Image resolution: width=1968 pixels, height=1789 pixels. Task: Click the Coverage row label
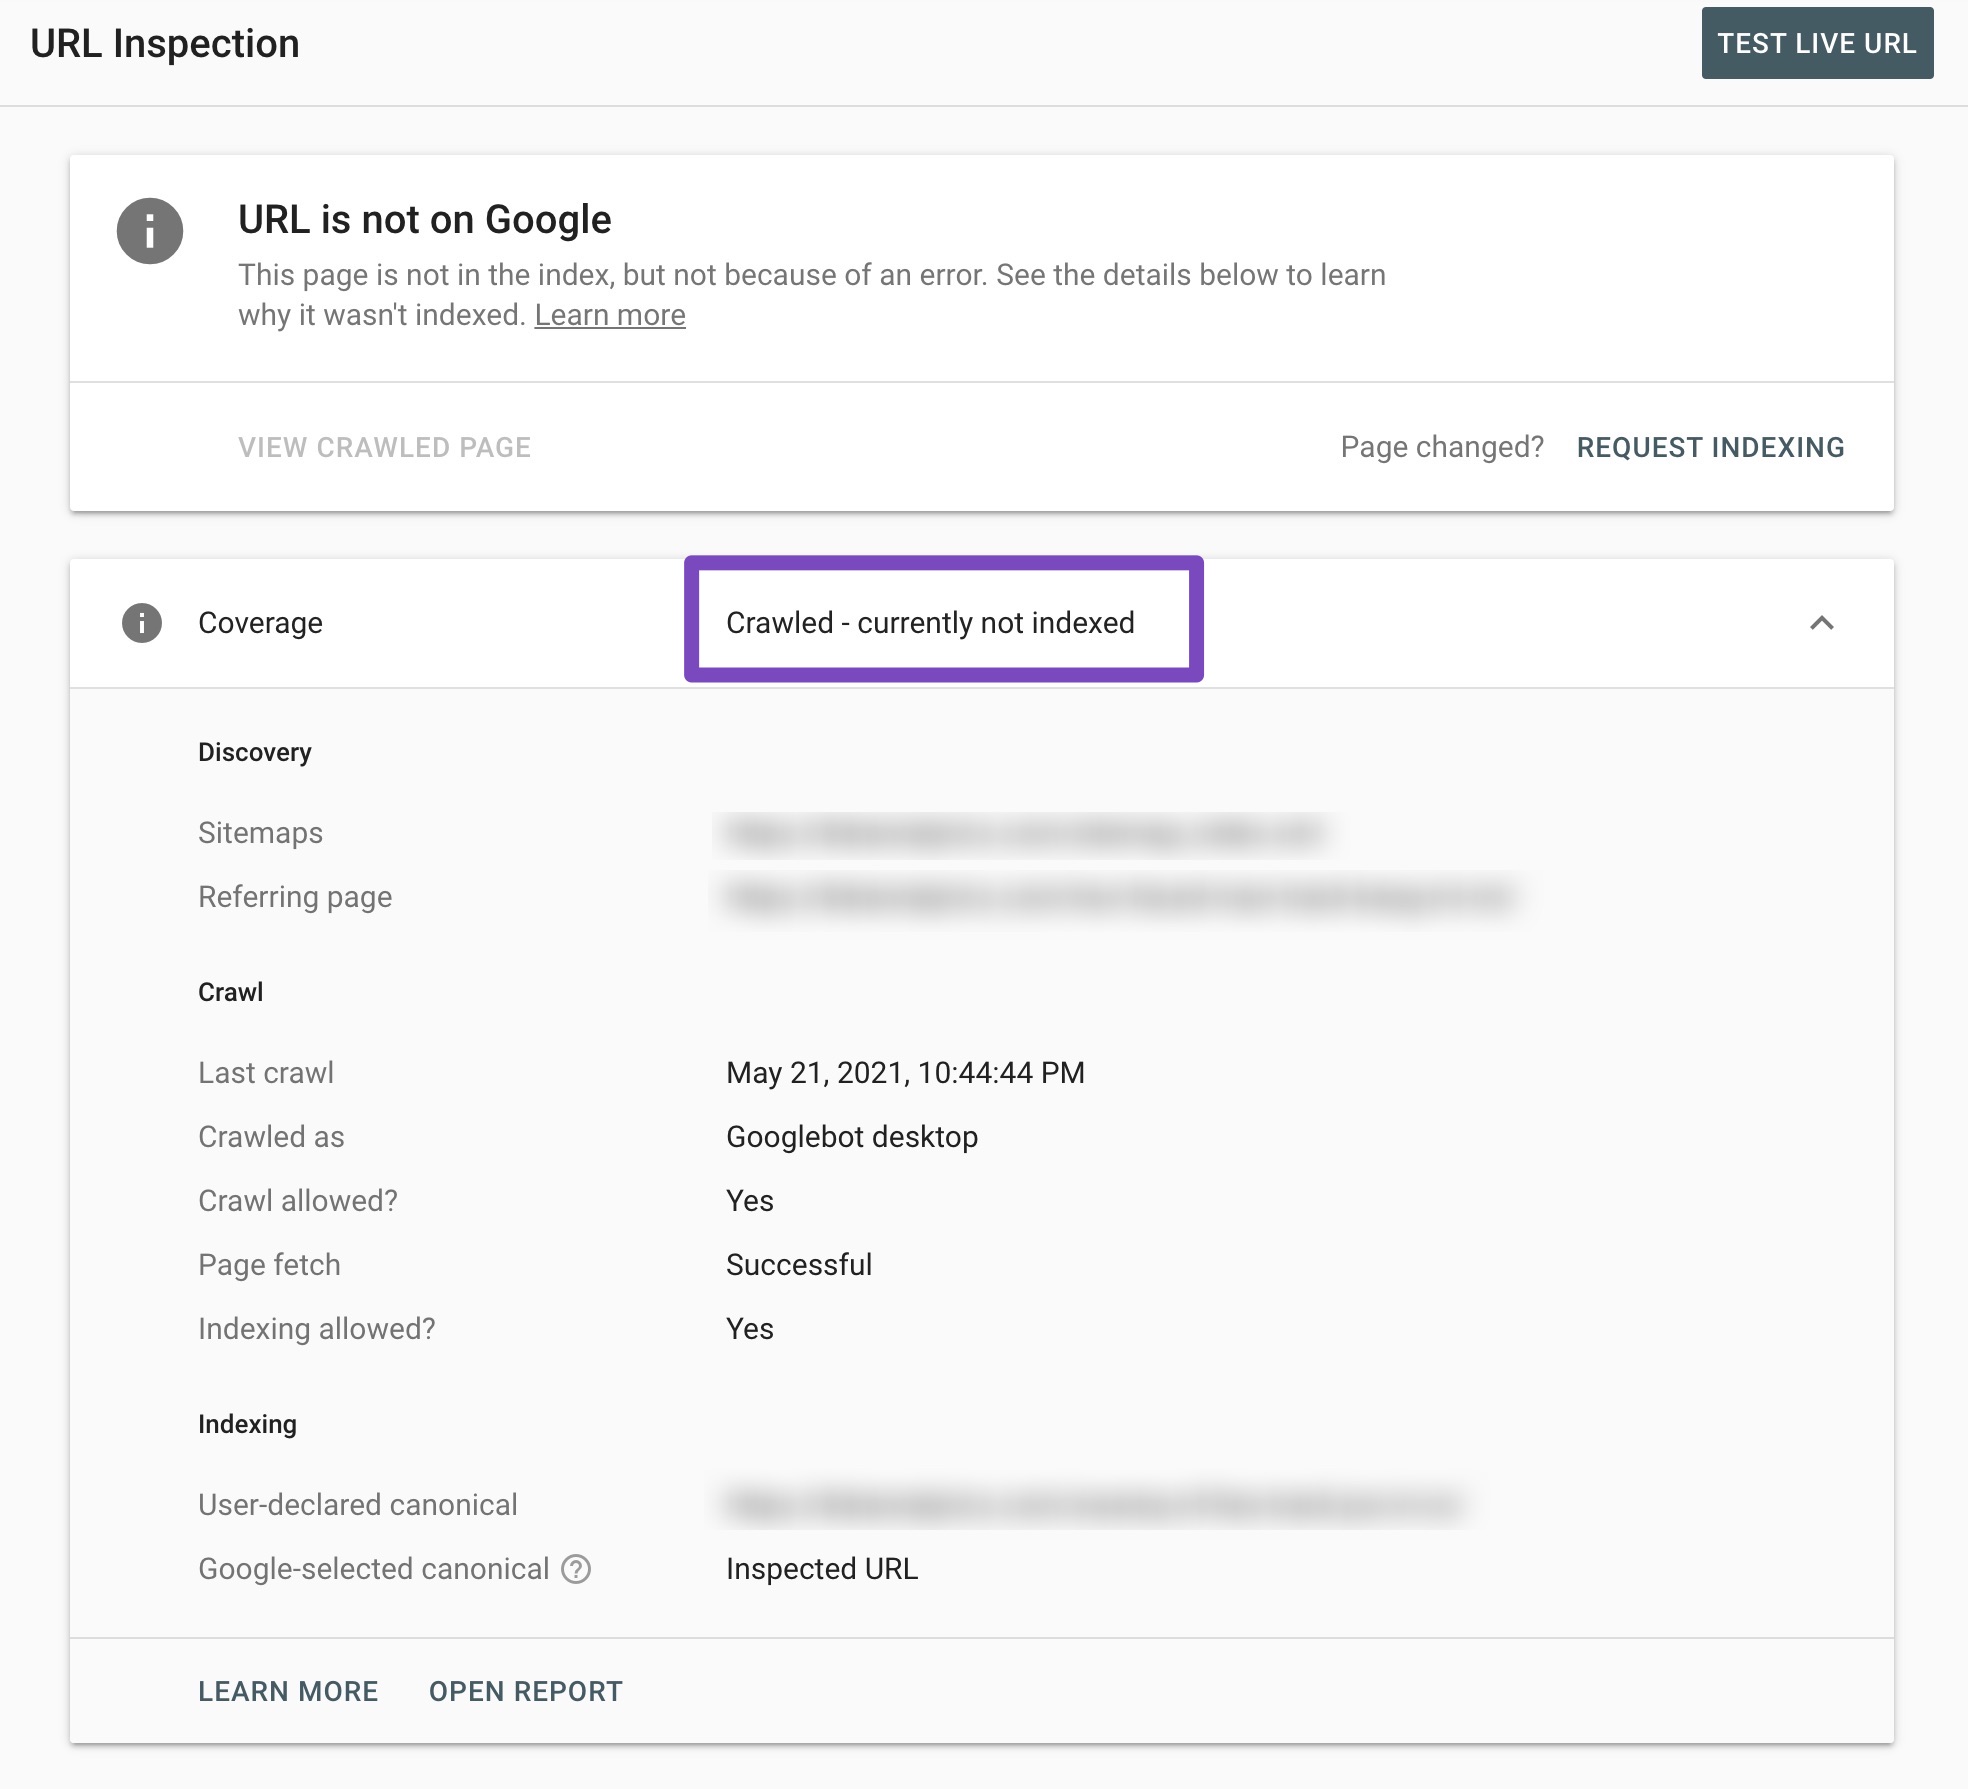point(260,623)
